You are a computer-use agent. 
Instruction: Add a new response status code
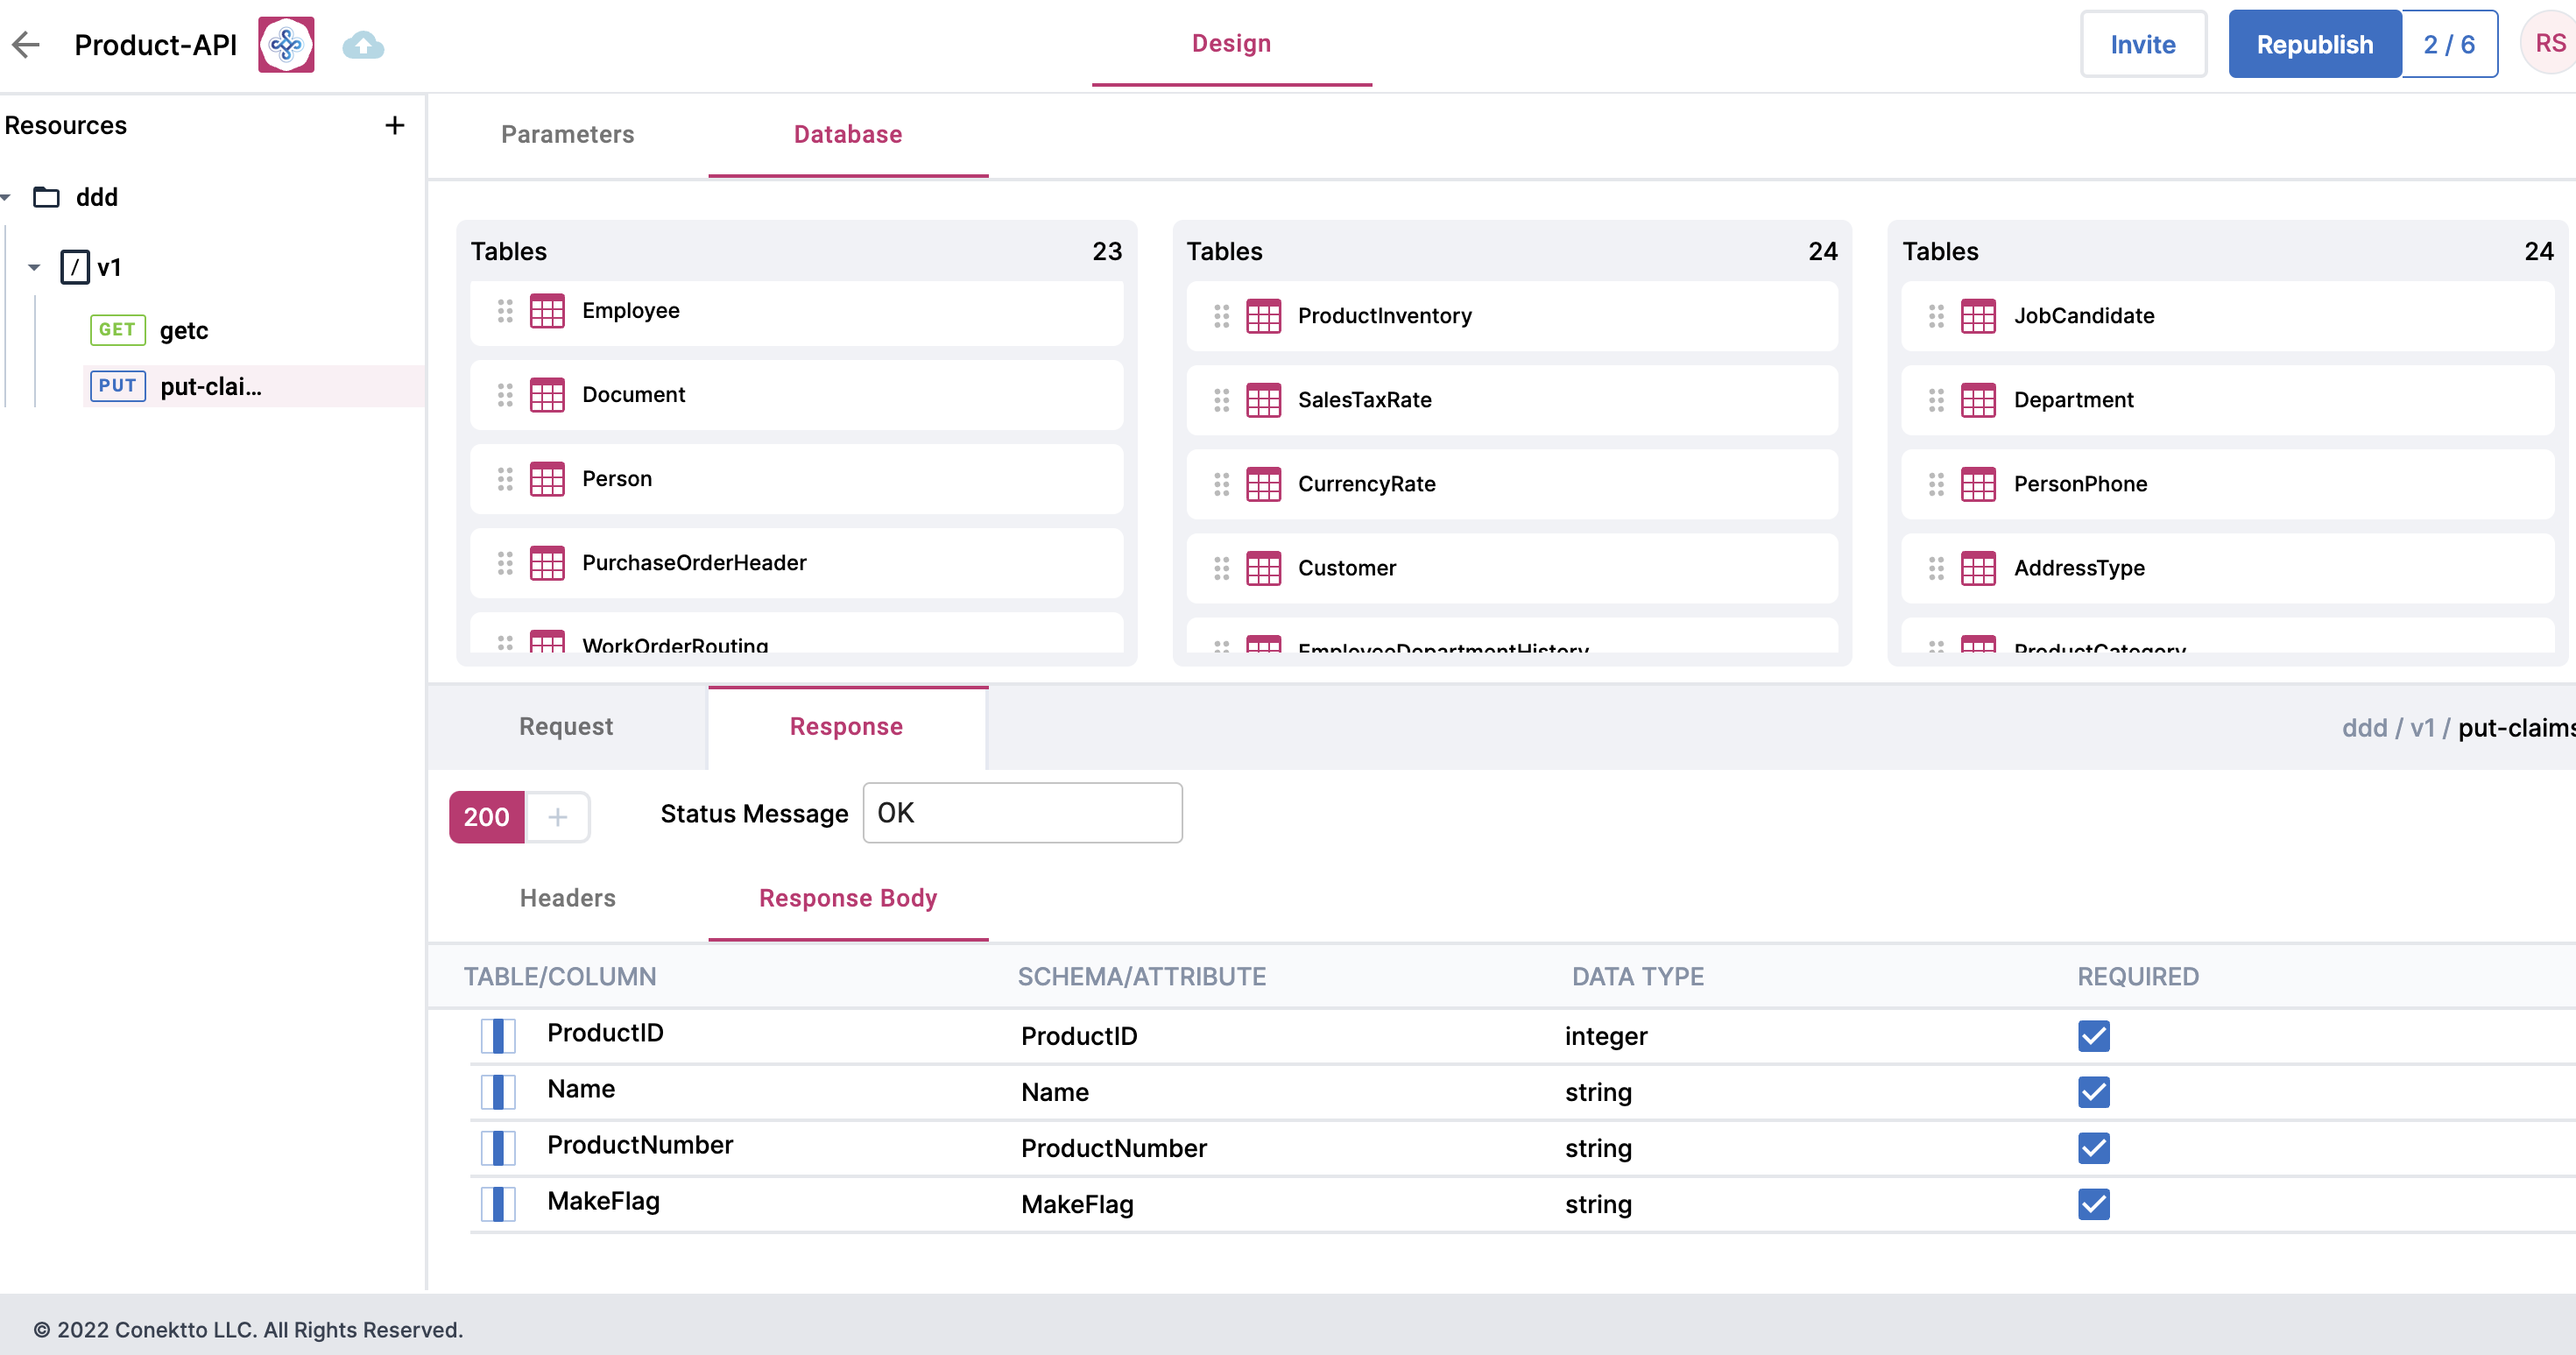(x=557, y=817)
